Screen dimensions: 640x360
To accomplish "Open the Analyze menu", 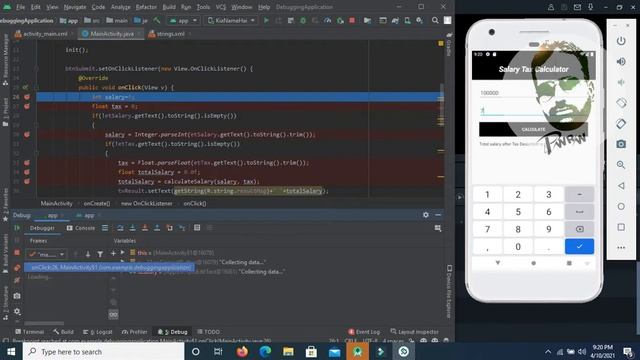I will pos(120,7).
